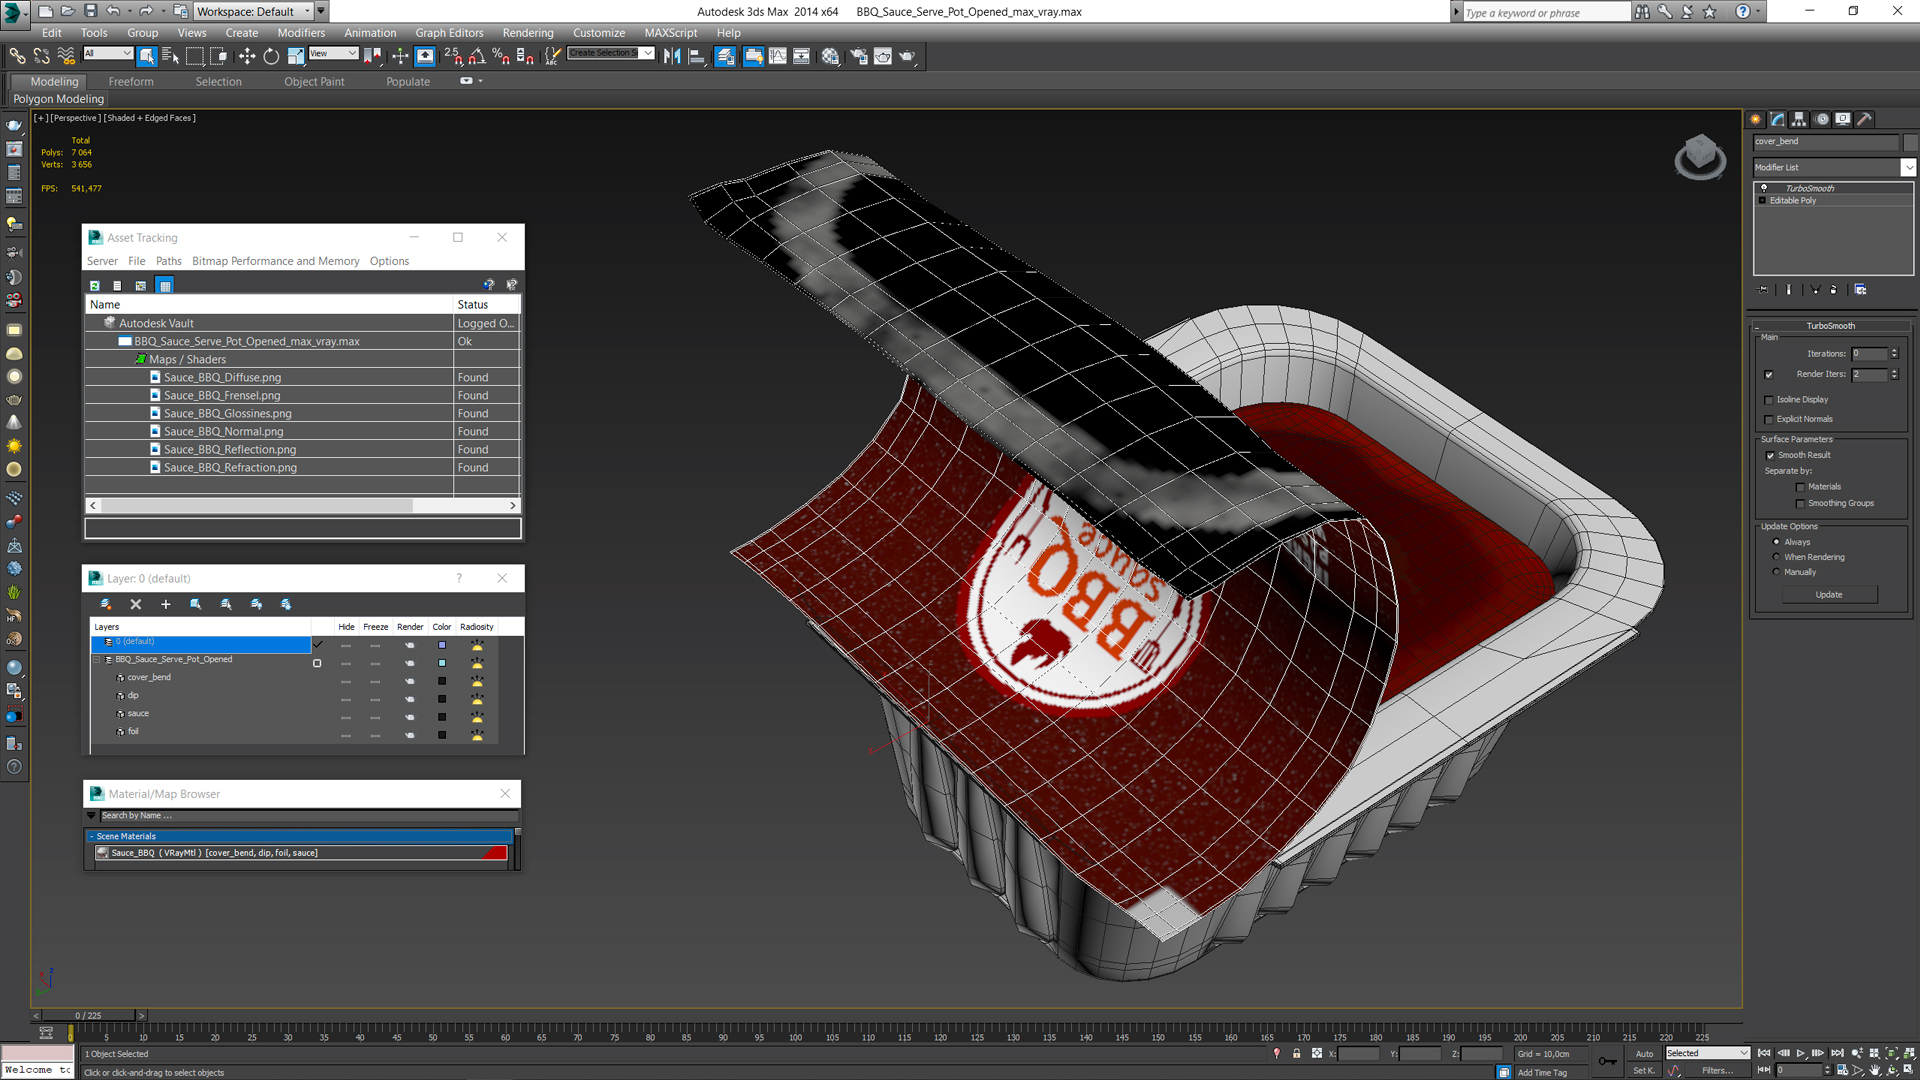Click the Select and Uniform Scale tool

pos(296,56)
